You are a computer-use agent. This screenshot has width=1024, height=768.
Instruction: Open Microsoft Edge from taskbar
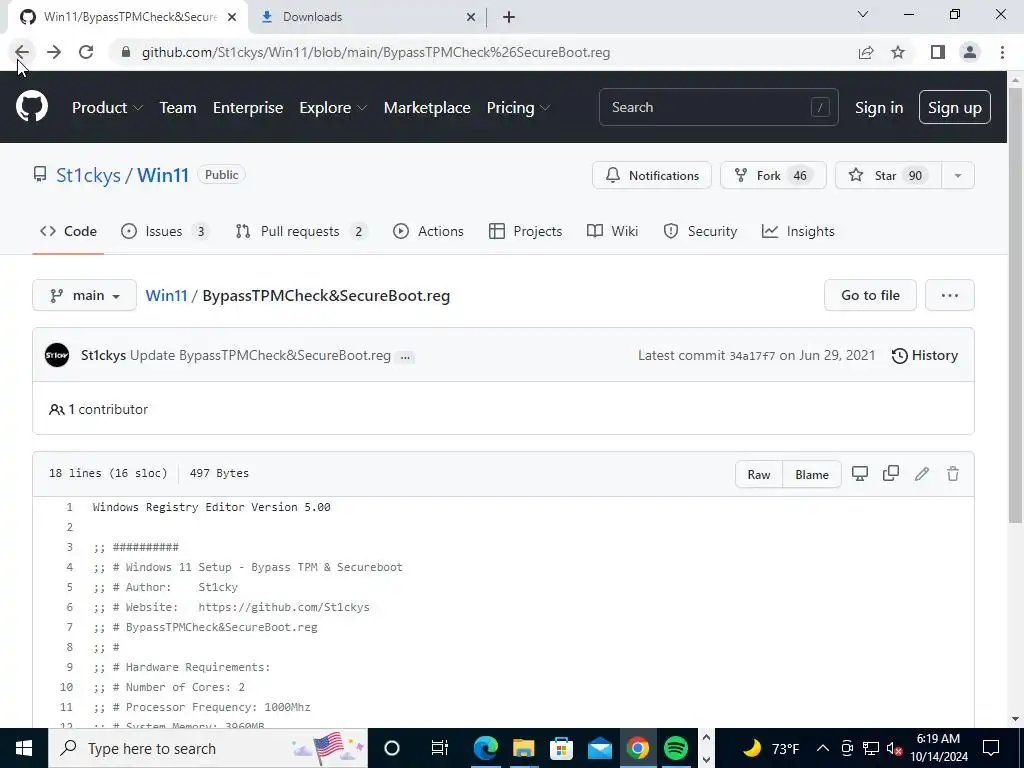pyautogui.click(x=485, y=748)
